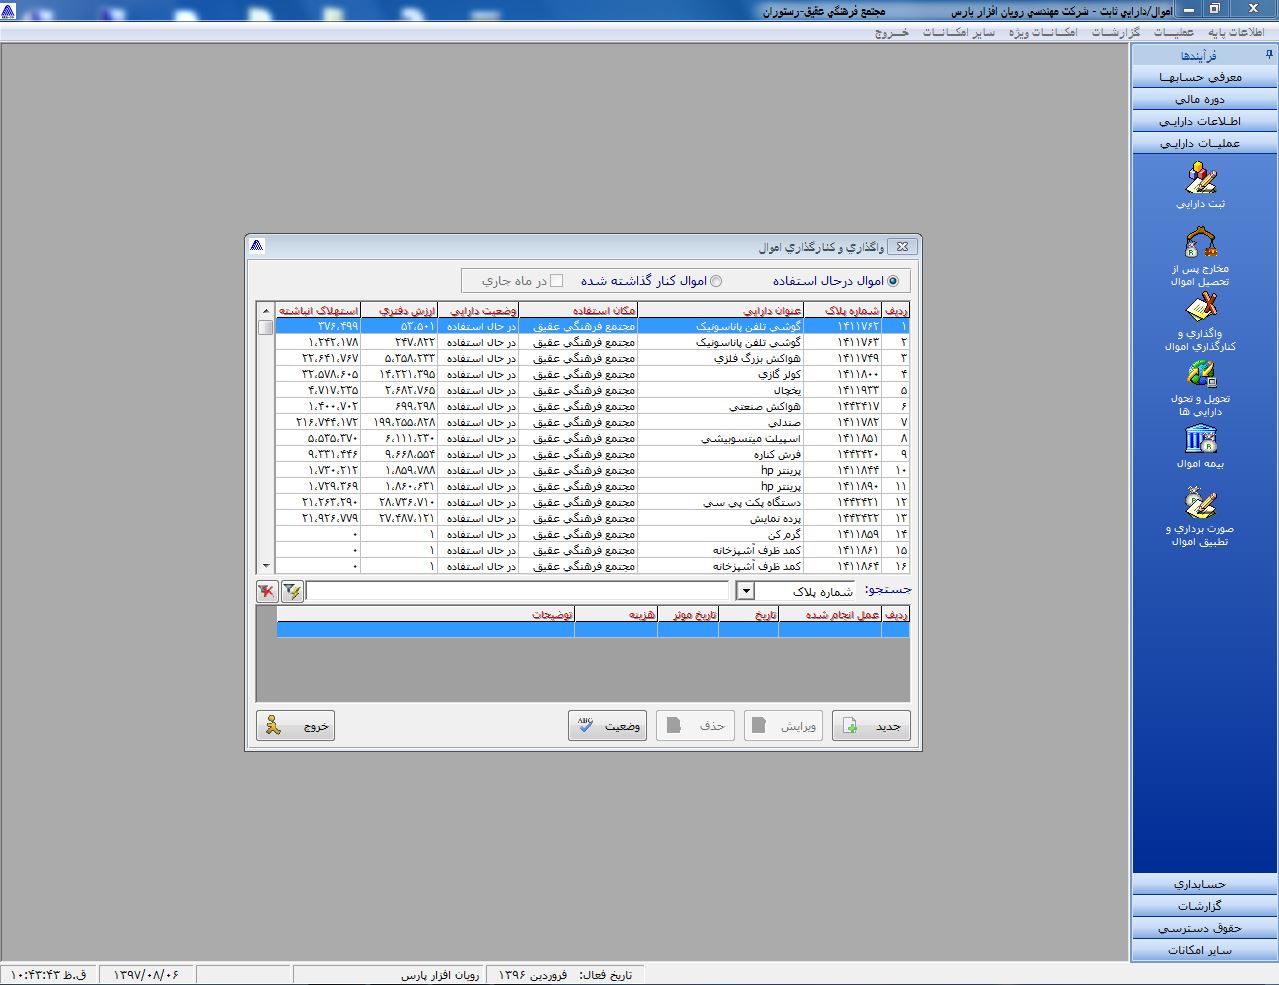Screen dimensions: 1279x985
Task: Click the توضیحات header in the lower grid
Action: pyautogui.click(x=426, y=614)
